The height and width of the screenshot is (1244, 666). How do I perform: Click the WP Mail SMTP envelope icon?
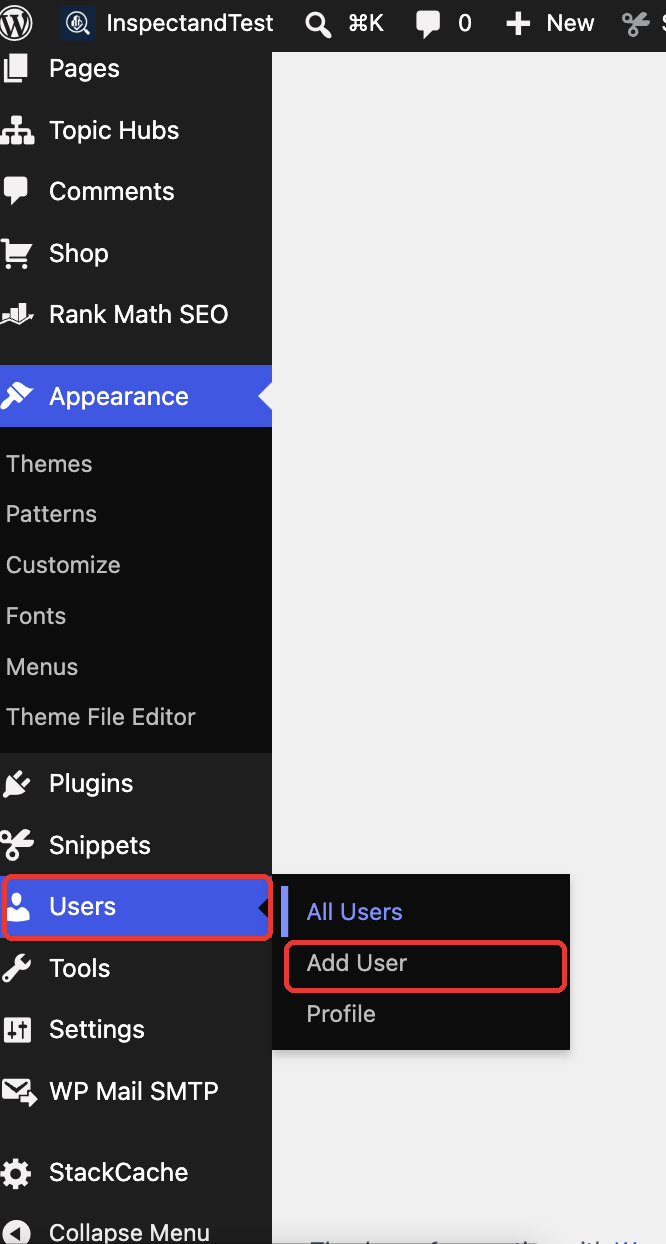point(18,1092)
